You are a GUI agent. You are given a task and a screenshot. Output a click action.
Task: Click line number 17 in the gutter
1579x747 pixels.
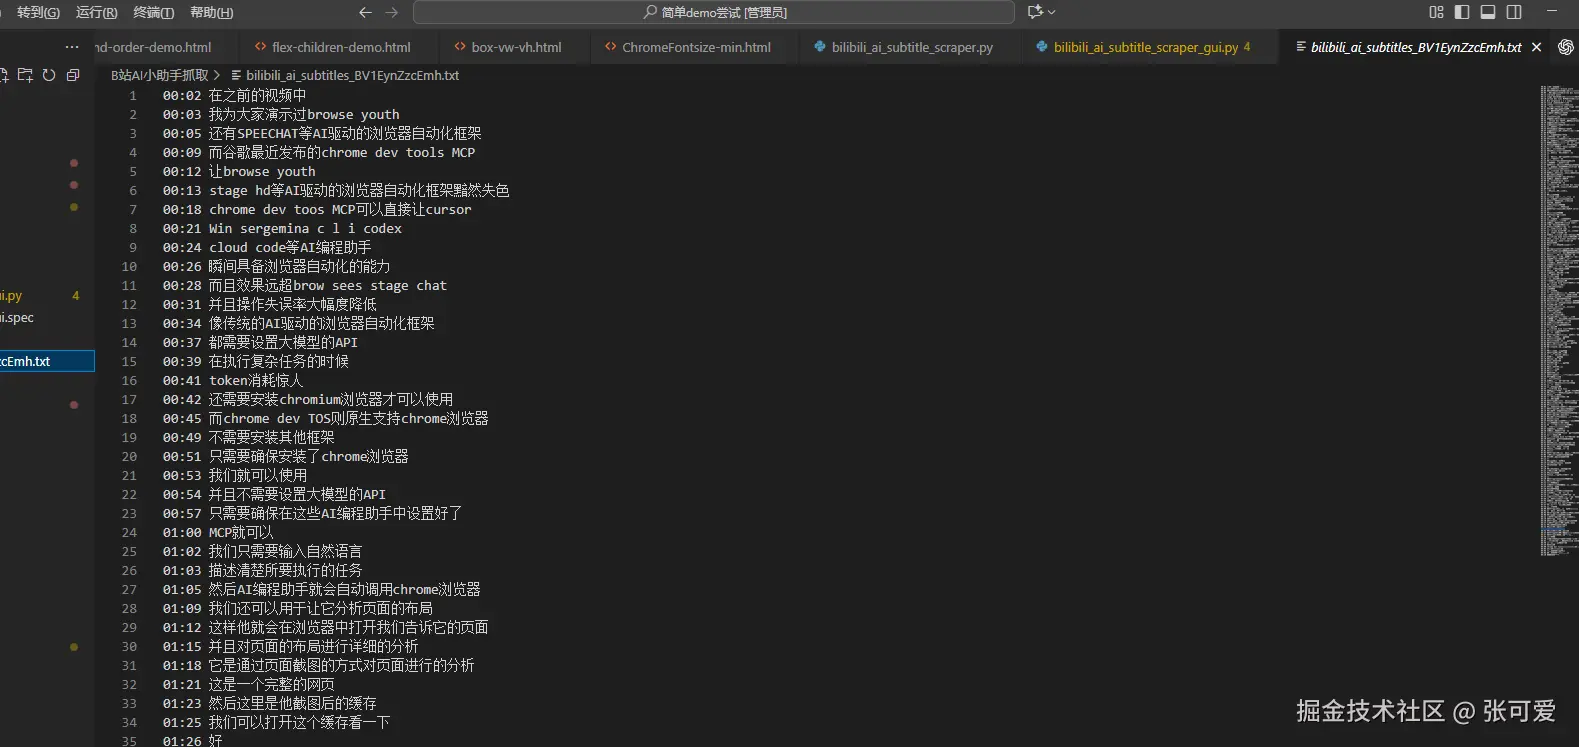pyautogui.click(x=129, y=399)
